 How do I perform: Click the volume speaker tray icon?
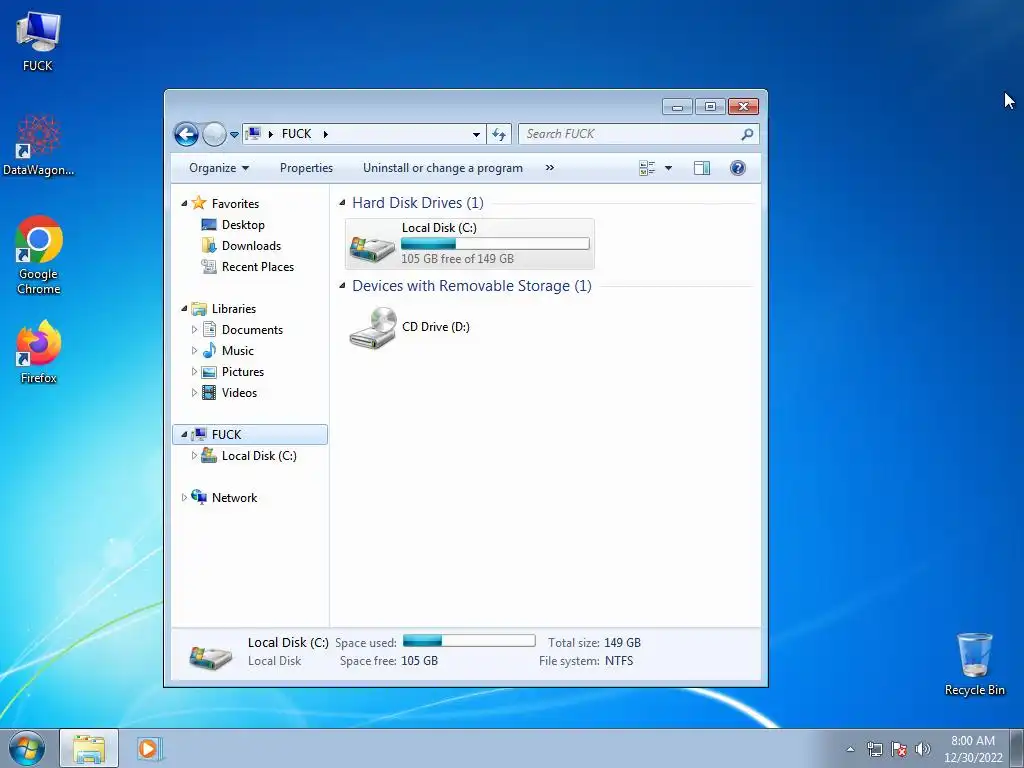(x=923, y=749)
